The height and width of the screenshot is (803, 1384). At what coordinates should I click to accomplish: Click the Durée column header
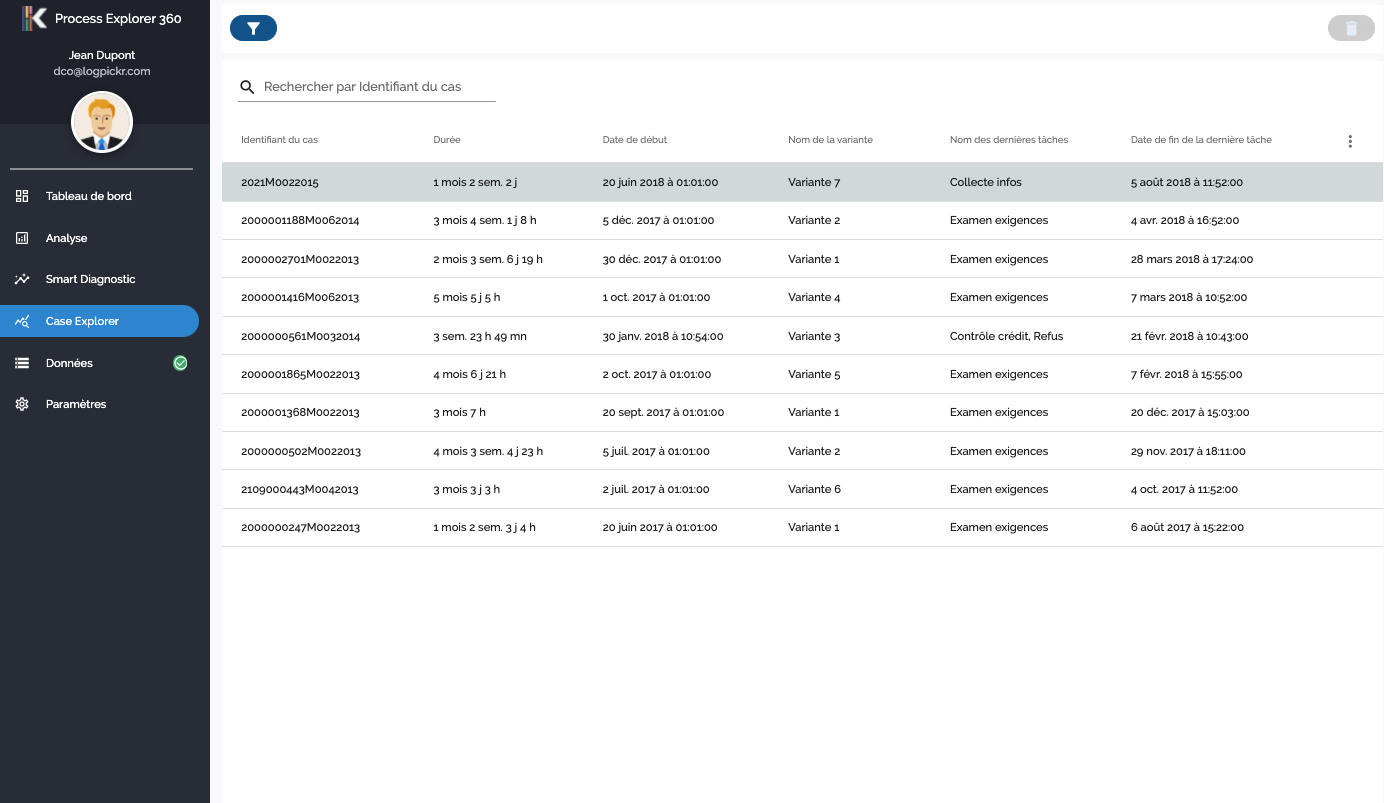point(446,140)
